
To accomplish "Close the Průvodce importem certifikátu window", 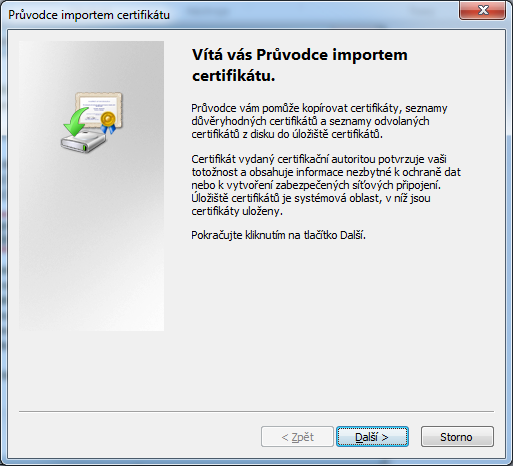I will (482, 10).
